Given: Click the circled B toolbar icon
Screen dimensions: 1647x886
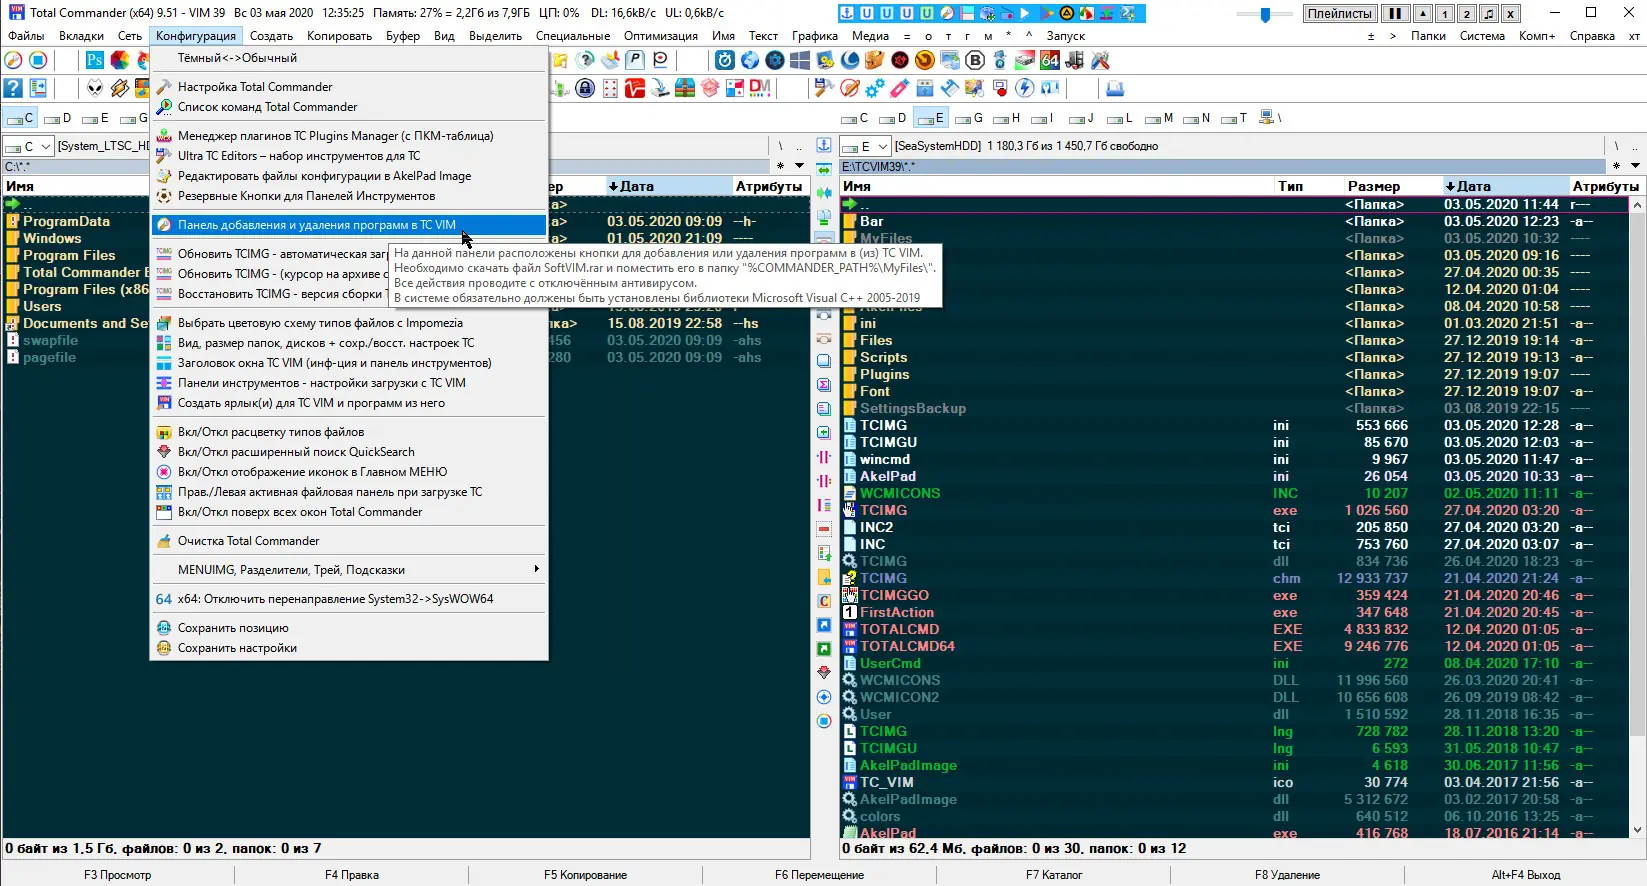Looking at the screenshot, I should [975, 61].
